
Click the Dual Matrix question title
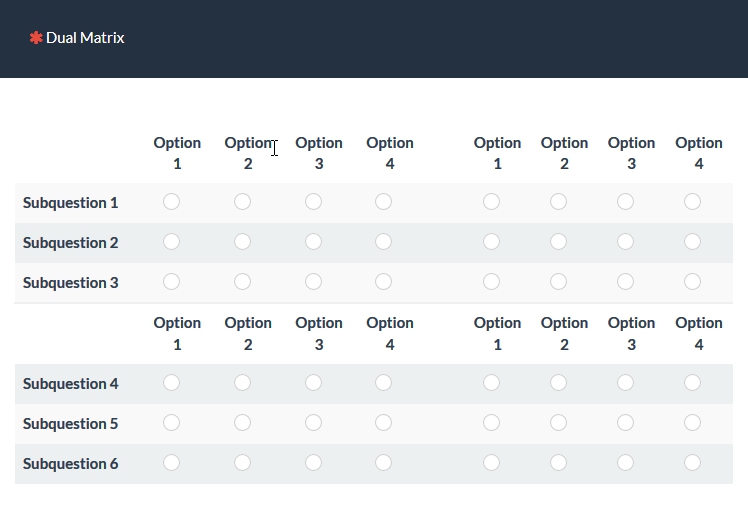pyautogui.click(x=85, y=38)
